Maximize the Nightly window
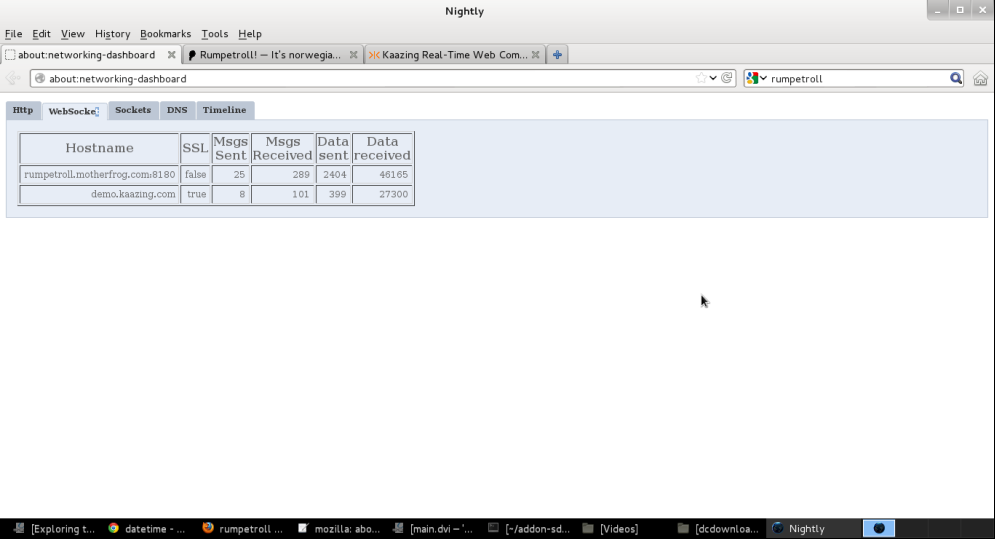Viewport: 995px width, 539px height. [960, 10]
